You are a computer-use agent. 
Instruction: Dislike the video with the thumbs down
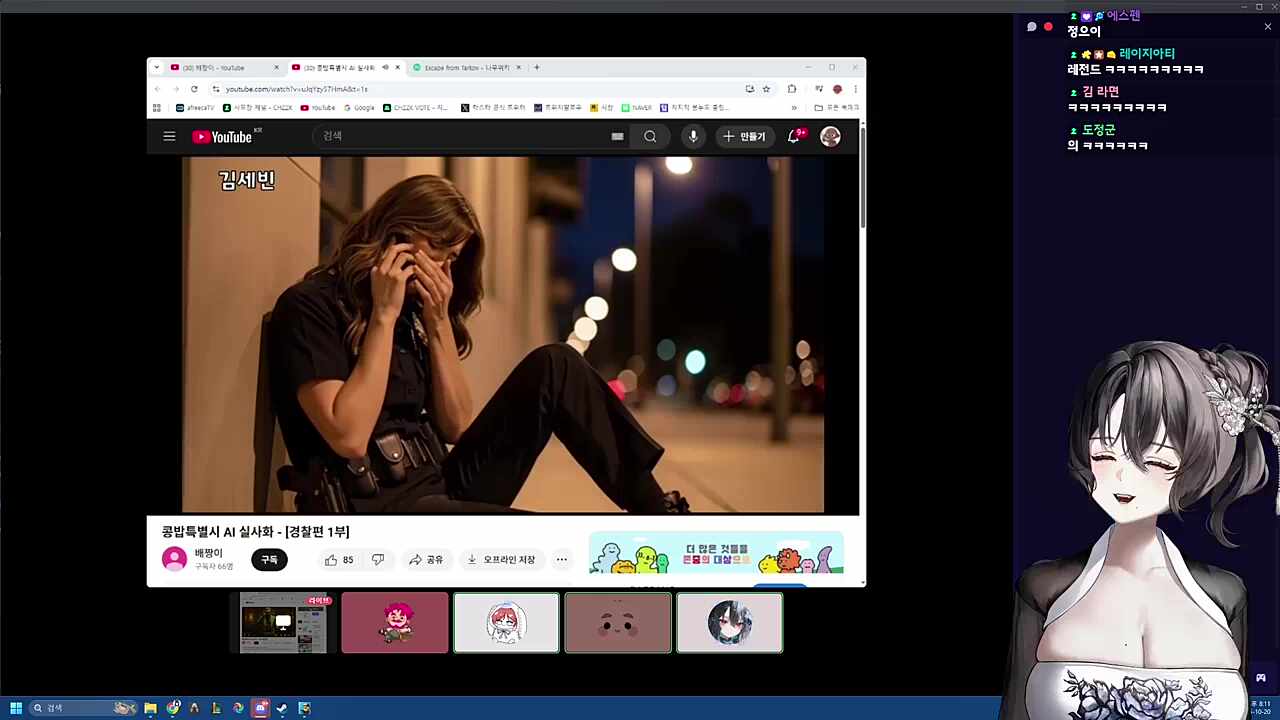378,559
